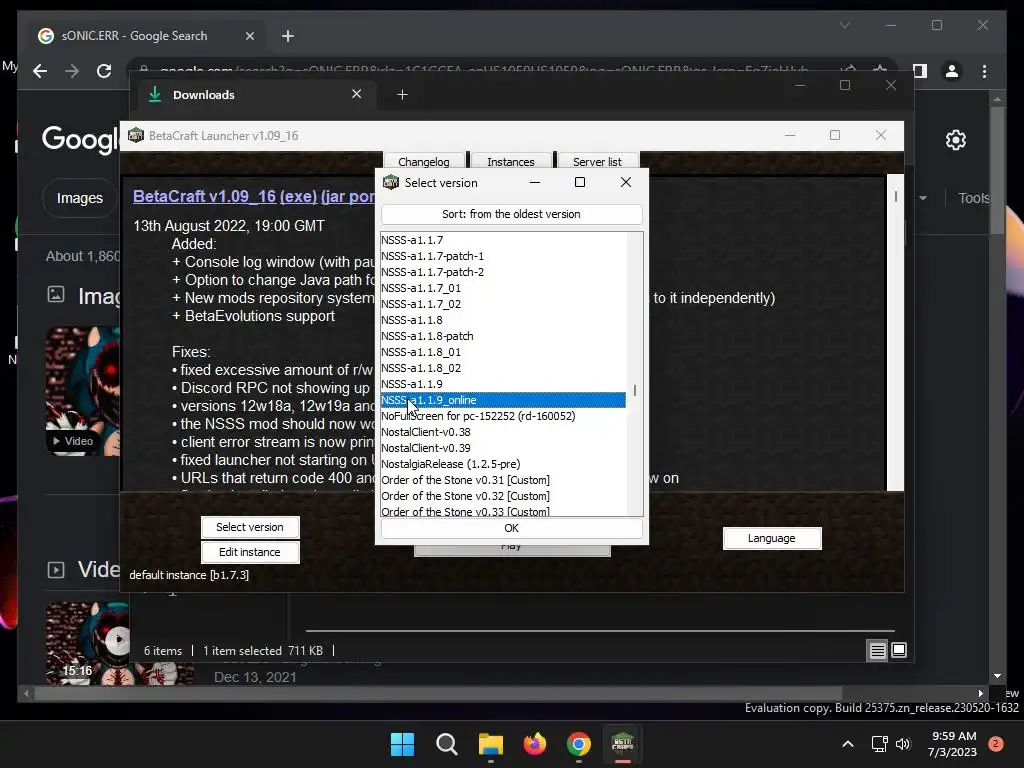The width and height of the screenshot is (1024, 768).
Task: Click Select version button in launcher
Action: (x=249, y=527)
